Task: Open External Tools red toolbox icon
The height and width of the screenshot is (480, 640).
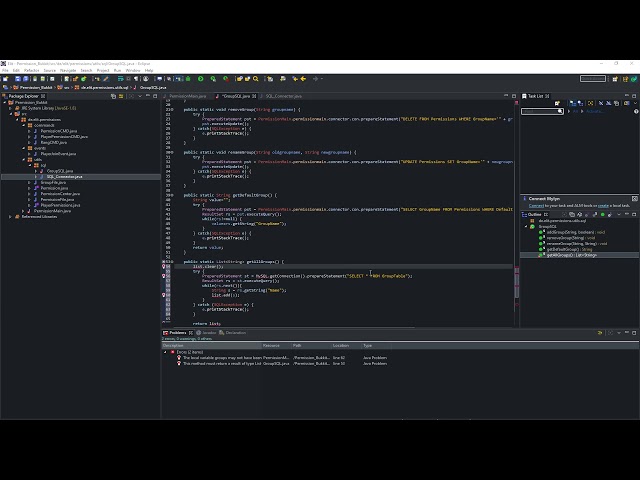Action: 226,79
